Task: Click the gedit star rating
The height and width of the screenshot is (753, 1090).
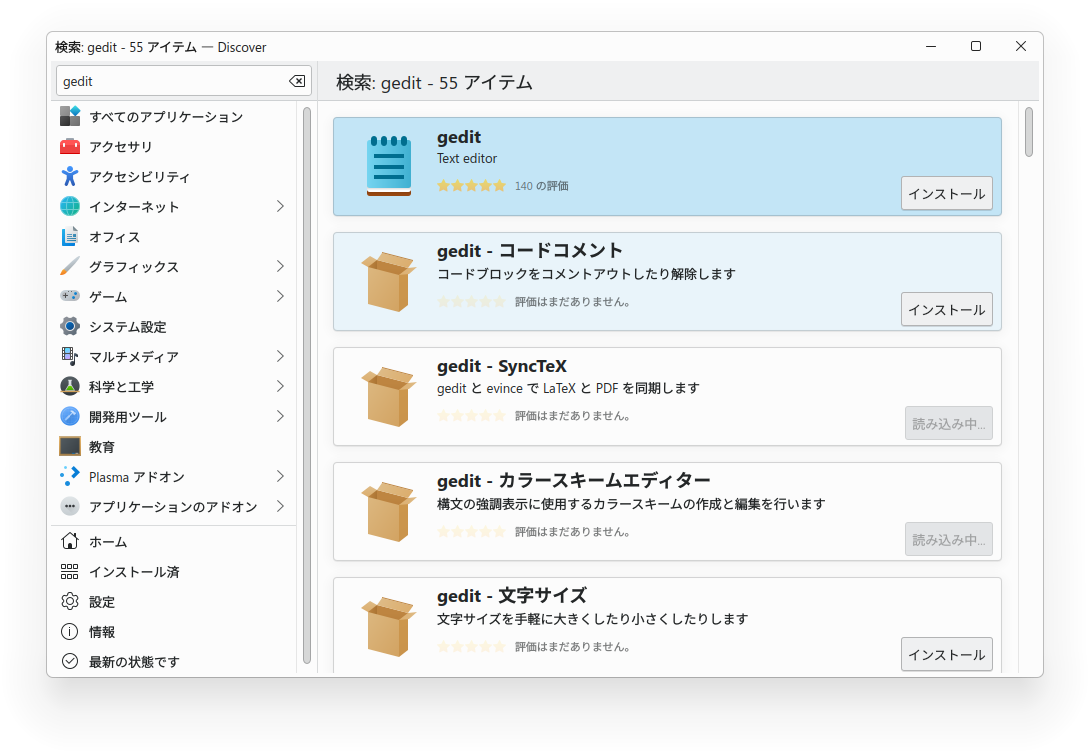Action: point(471,186)
